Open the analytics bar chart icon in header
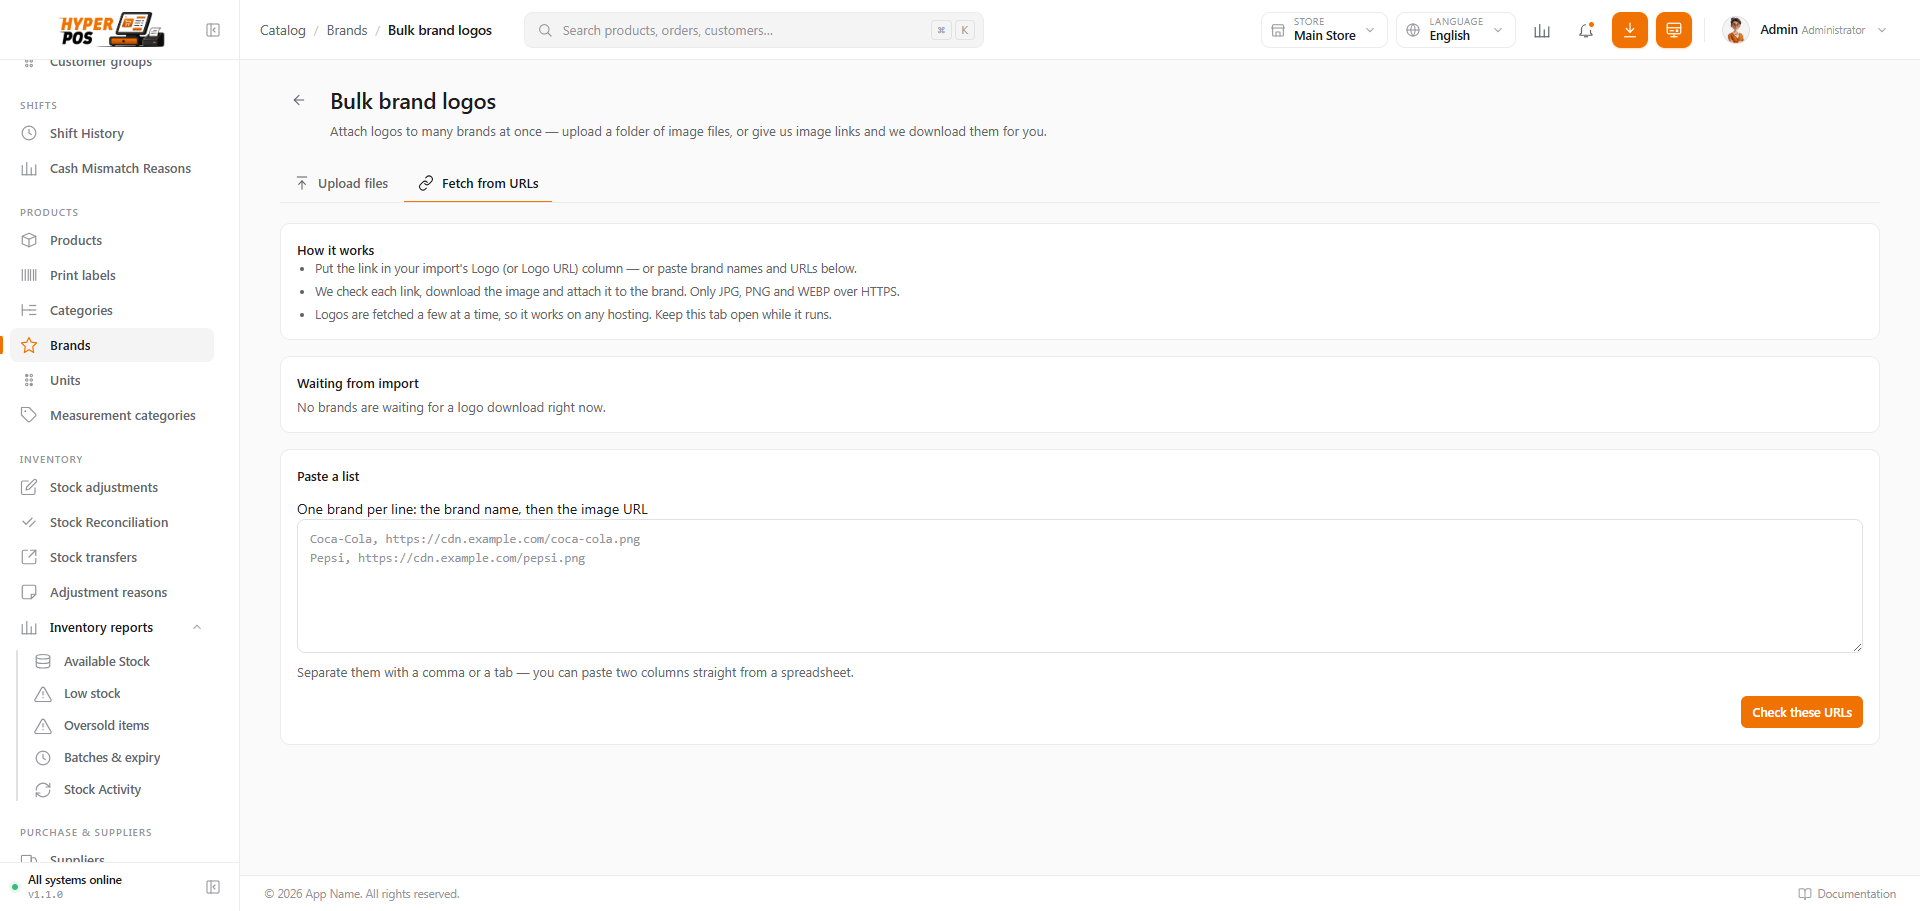The width and height of the screenshot is (1920, 911). pyautogui.click(x=1542, y=30)
